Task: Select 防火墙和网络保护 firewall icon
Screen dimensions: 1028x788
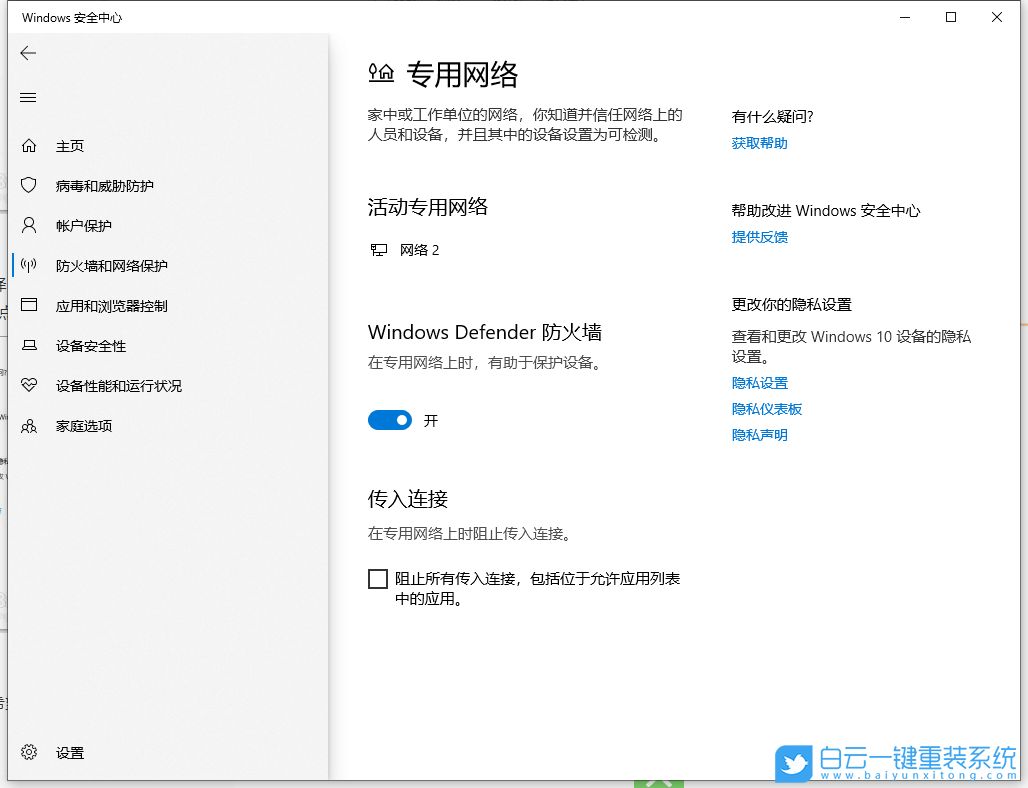Action: tap(30, 265)
